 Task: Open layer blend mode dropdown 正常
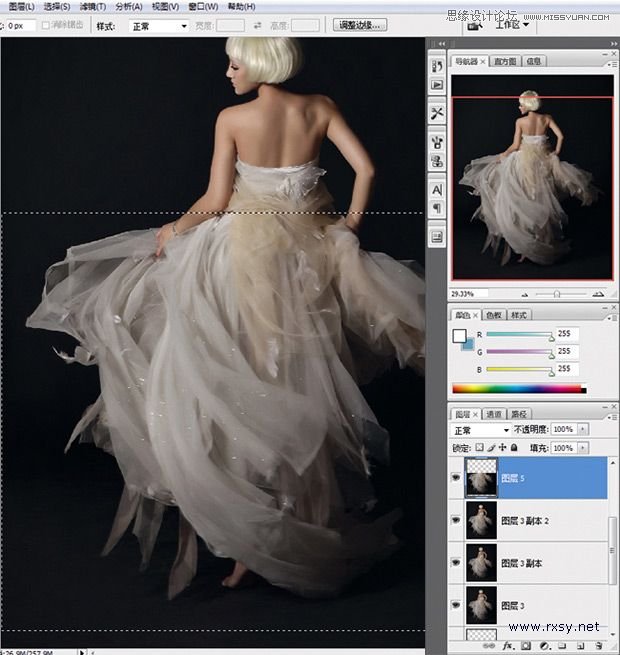tap(481, 430)
